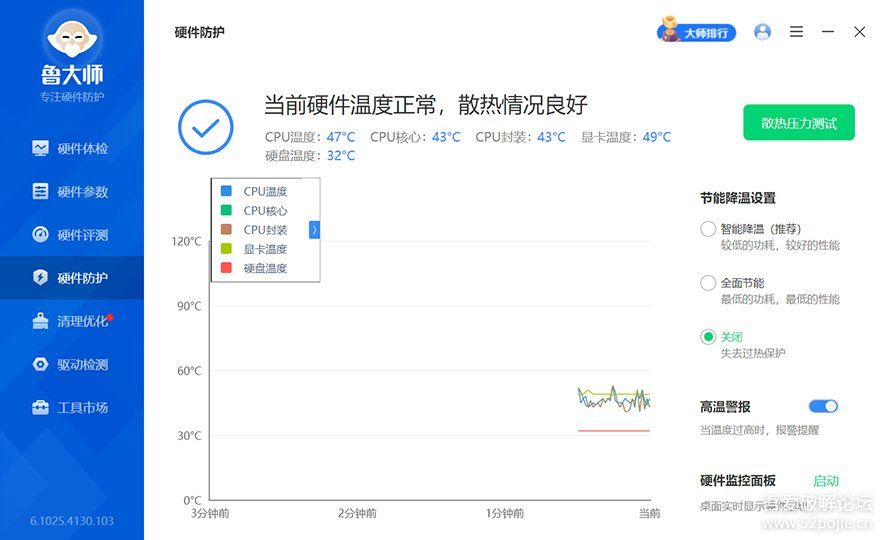Open the 硬件参数 menu label
Viewport: 882px width, 540px height.
pos(83,192)
